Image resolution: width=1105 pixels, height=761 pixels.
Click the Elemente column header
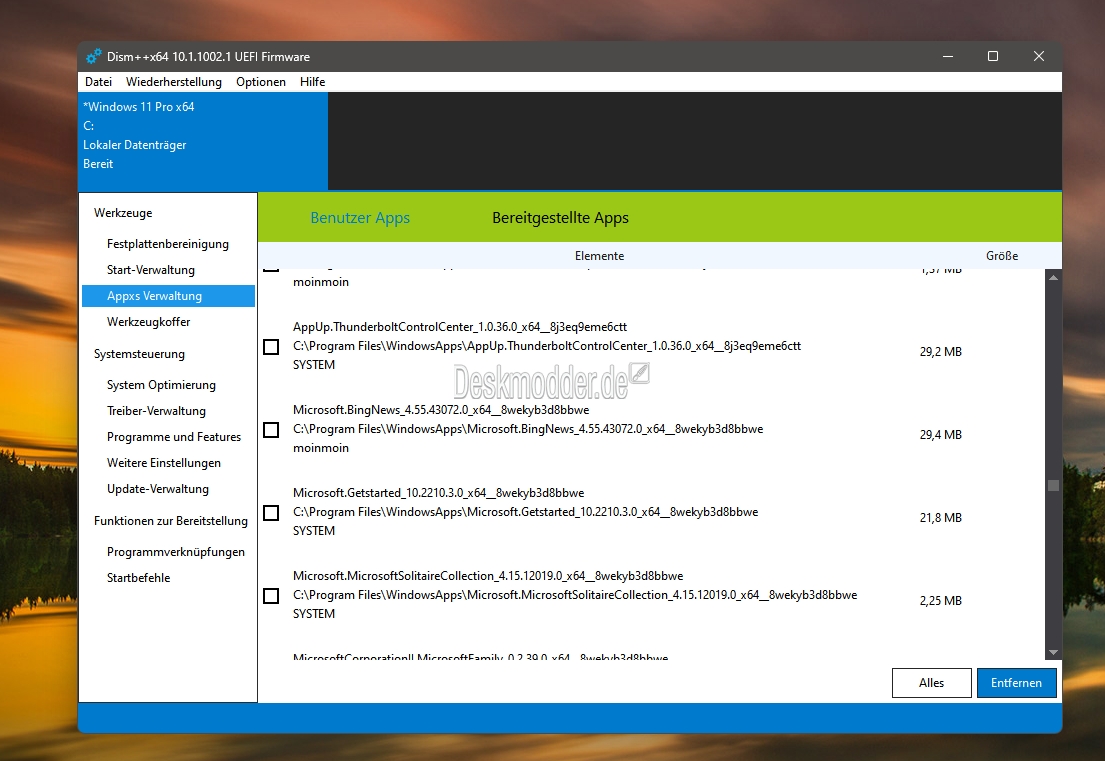tap(600, 256)
